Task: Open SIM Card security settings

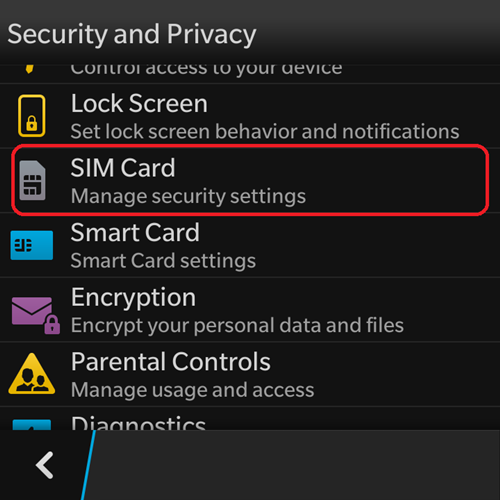Action: pyautogui.click(x=250, y=180)
